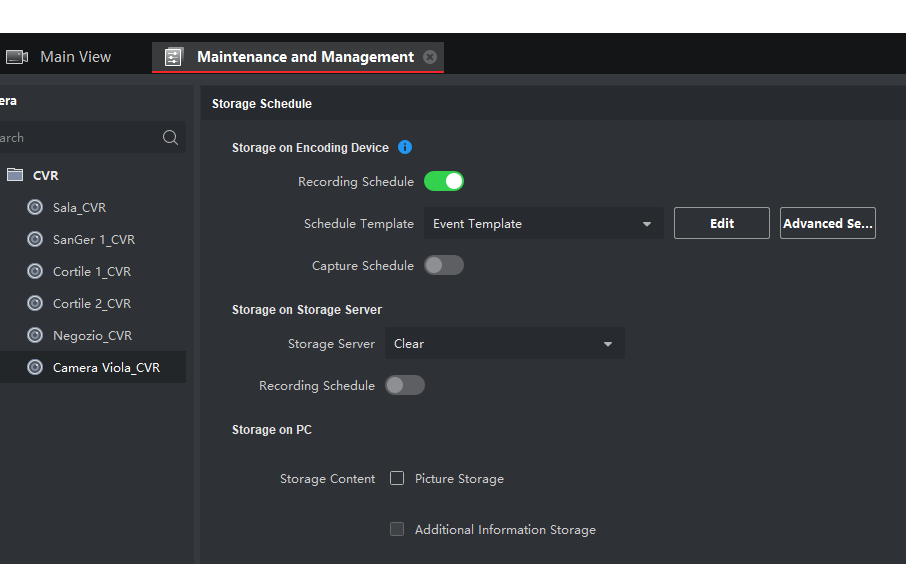Open the Storage Server dropdown
The width and height of the screenshot is (906, 564).
click(504, 343)
